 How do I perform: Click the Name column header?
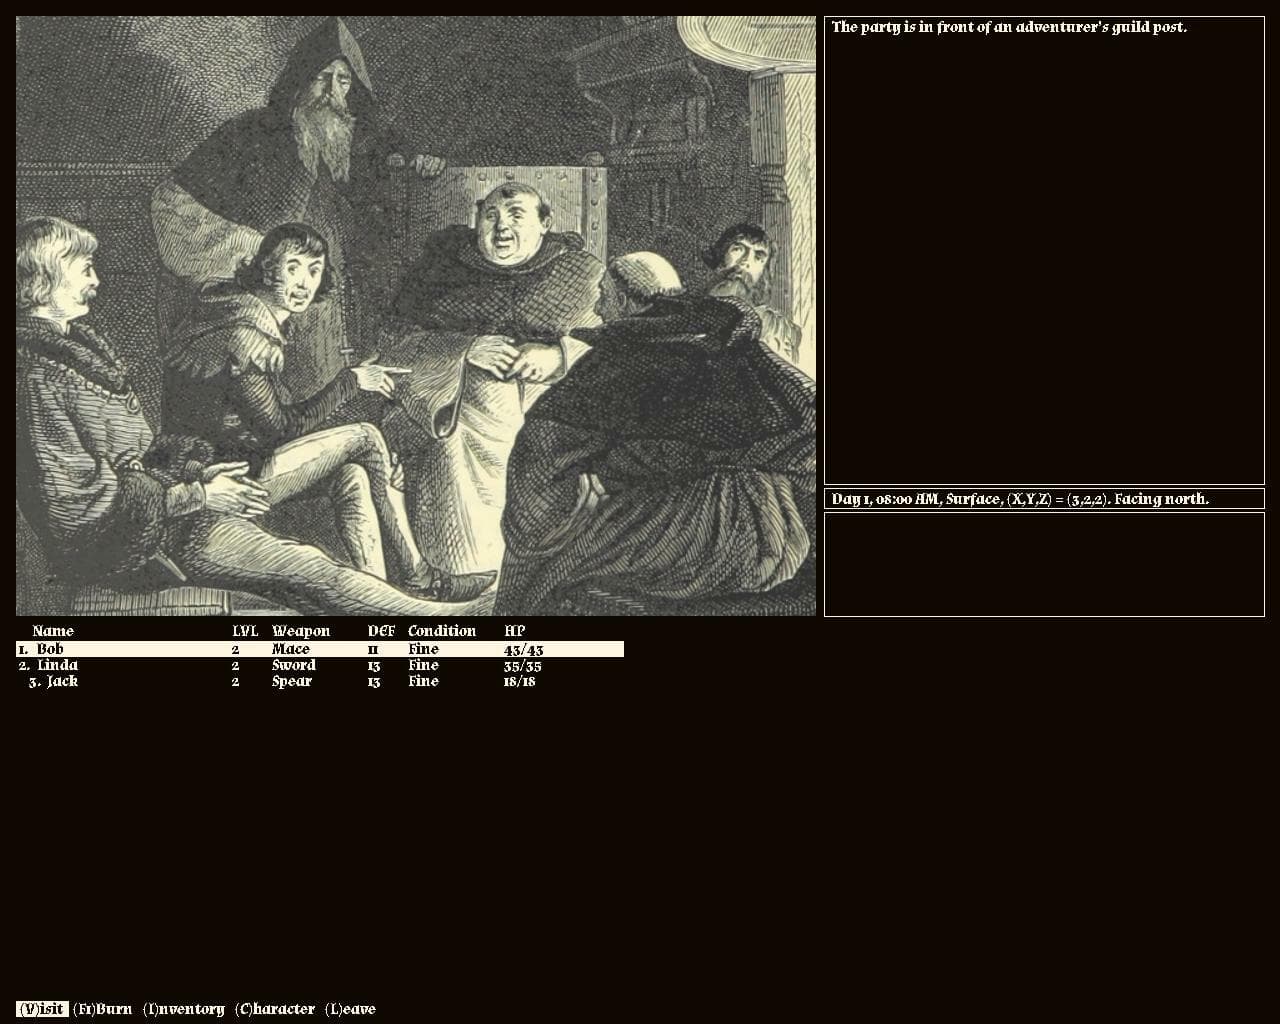pyautogui.click(x=53, y=631)
